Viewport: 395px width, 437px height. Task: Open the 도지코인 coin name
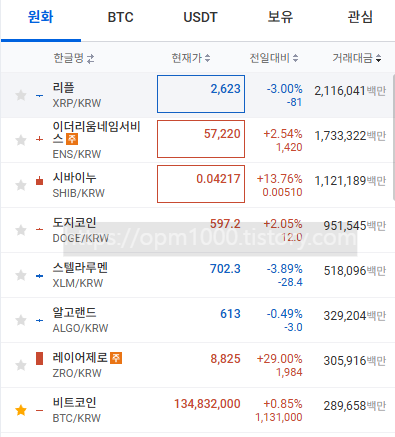click(x=74, y=222)
